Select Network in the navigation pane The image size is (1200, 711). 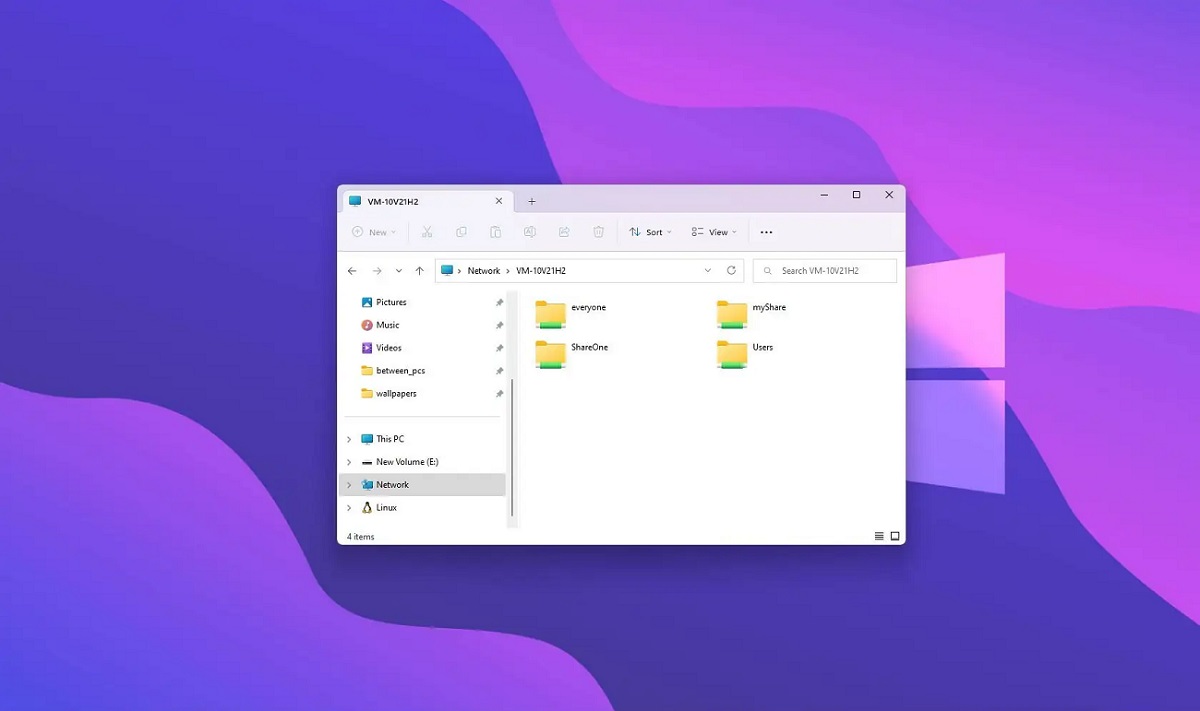pos(423,485)
